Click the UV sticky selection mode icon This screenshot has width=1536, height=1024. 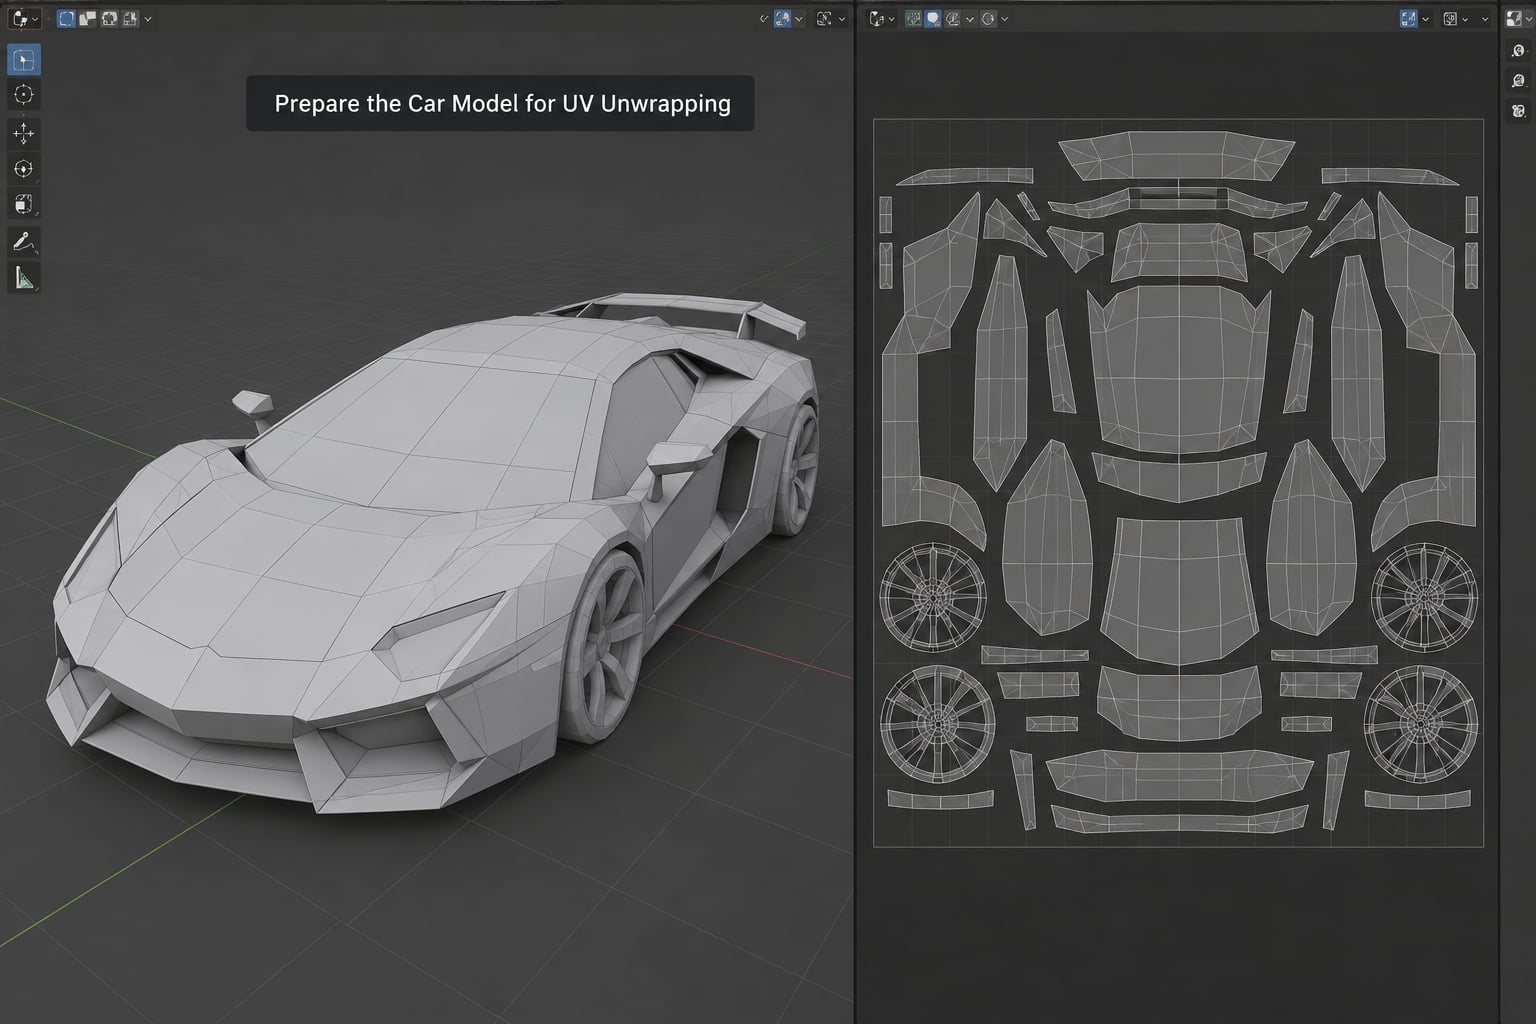(x=953, y=18)
